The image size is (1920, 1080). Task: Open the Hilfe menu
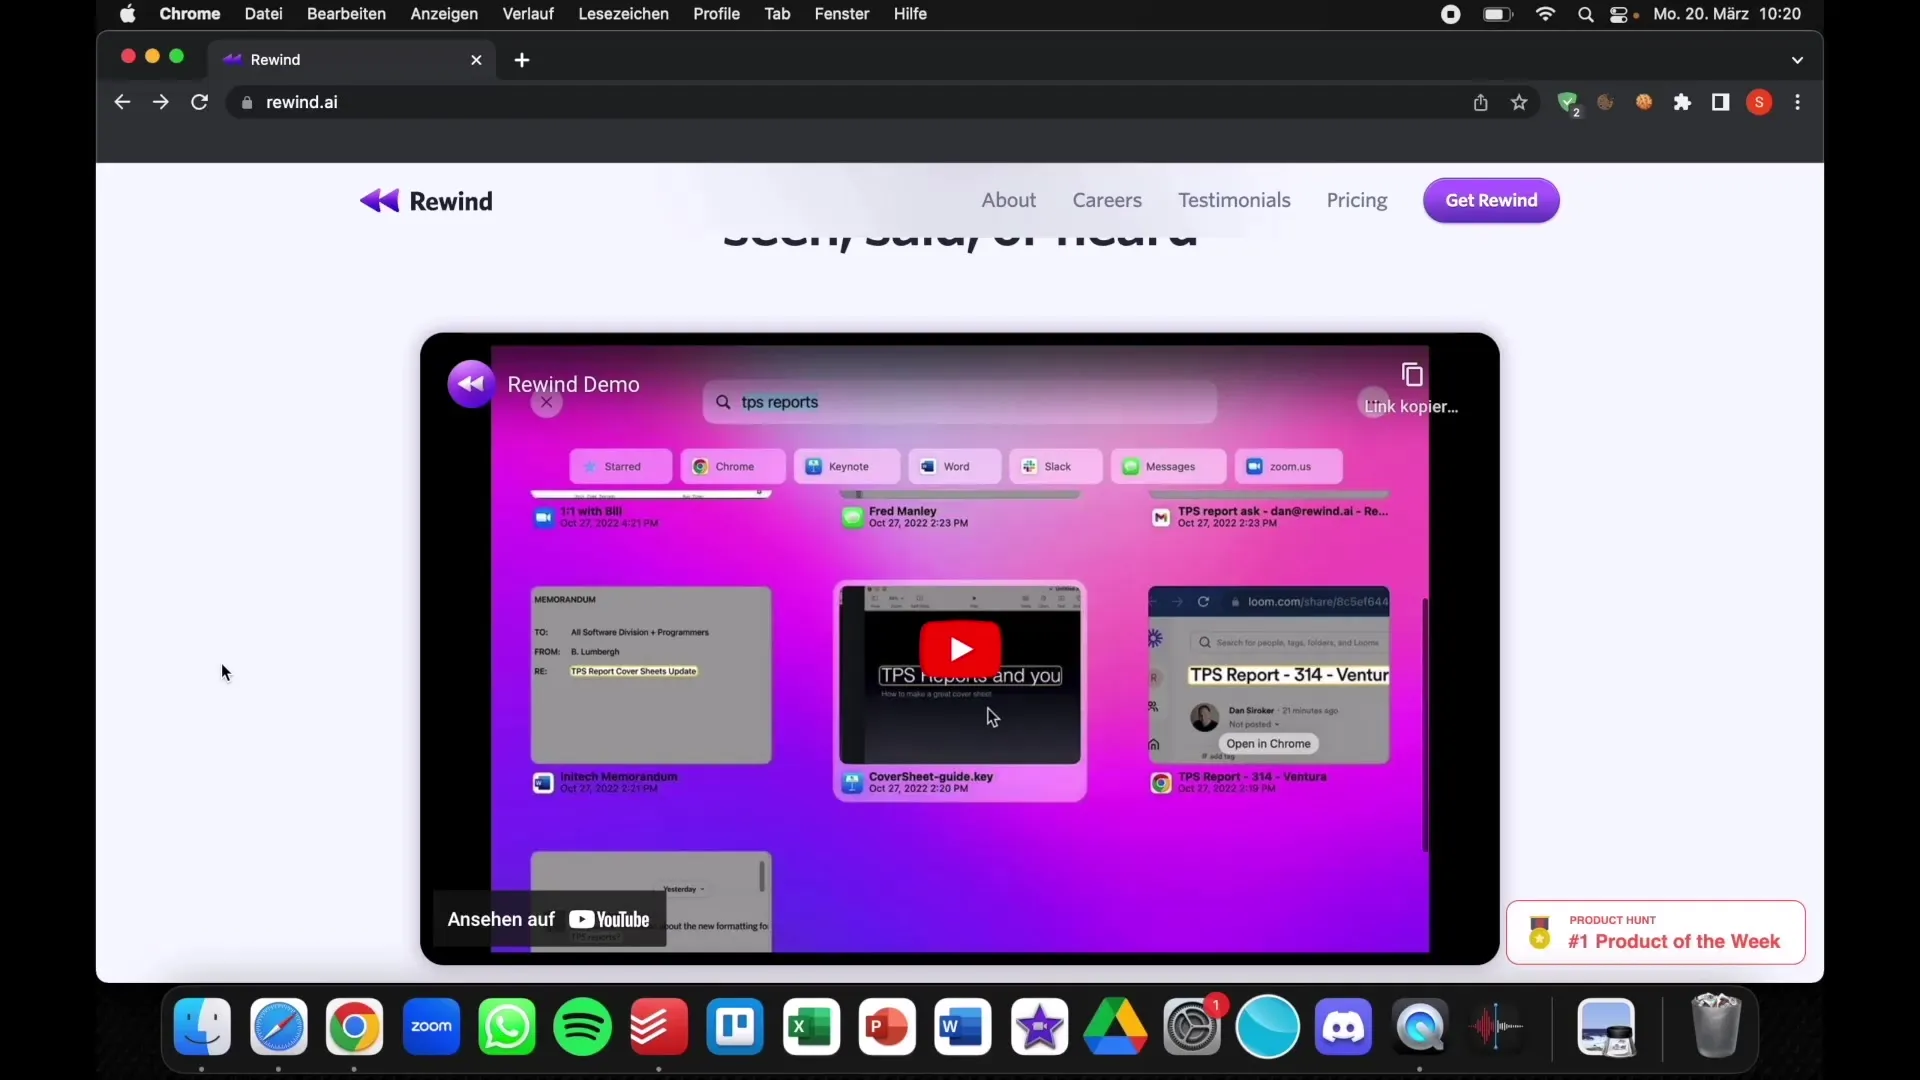pyautogui.click(x=910, y=14)
